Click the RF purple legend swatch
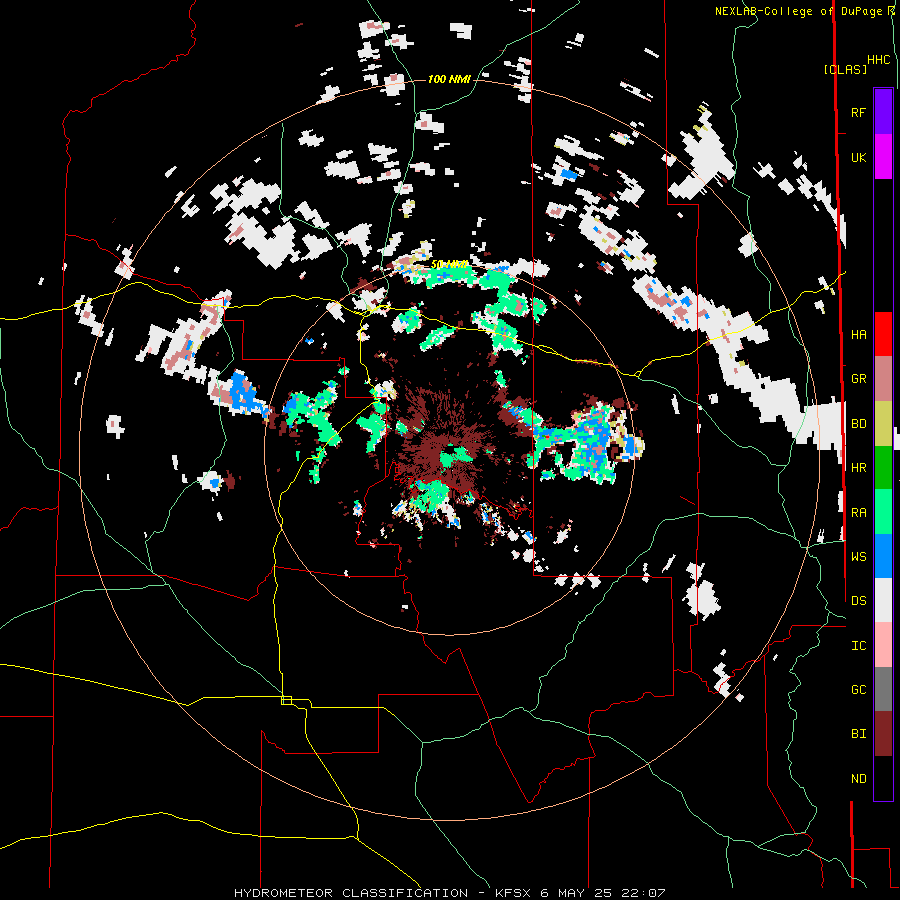 pos(883,112)
